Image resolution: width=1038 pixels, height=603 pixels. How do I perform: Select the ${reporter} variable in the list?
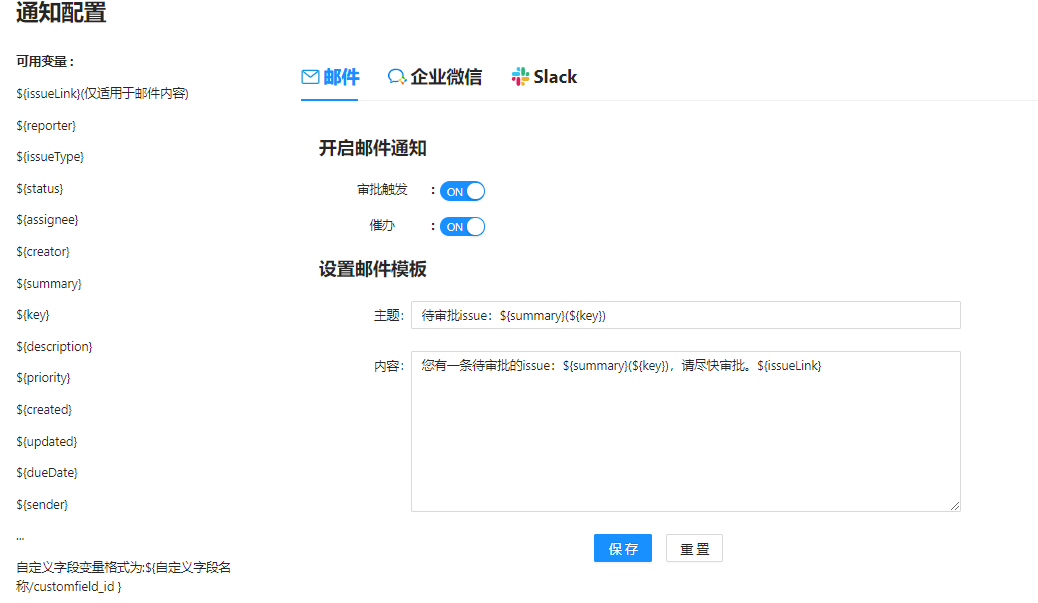(46, 125)
